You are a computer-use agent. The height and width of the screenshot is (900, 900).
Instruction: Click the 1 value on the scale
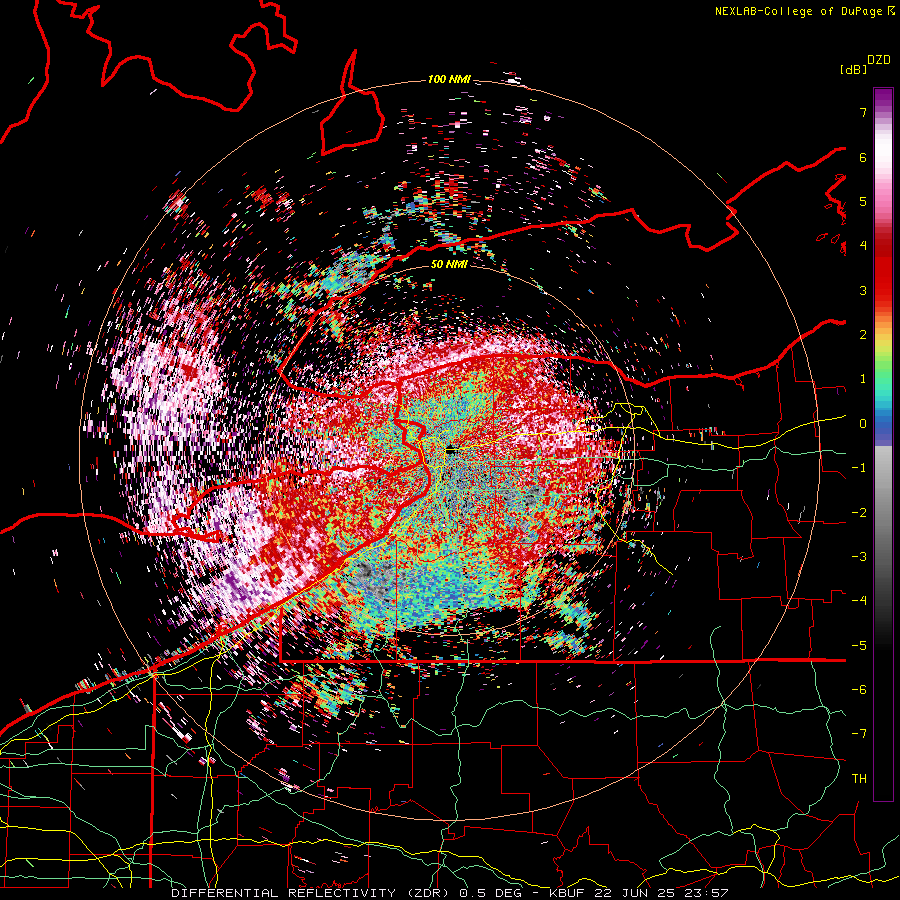(x=863, y=379)
